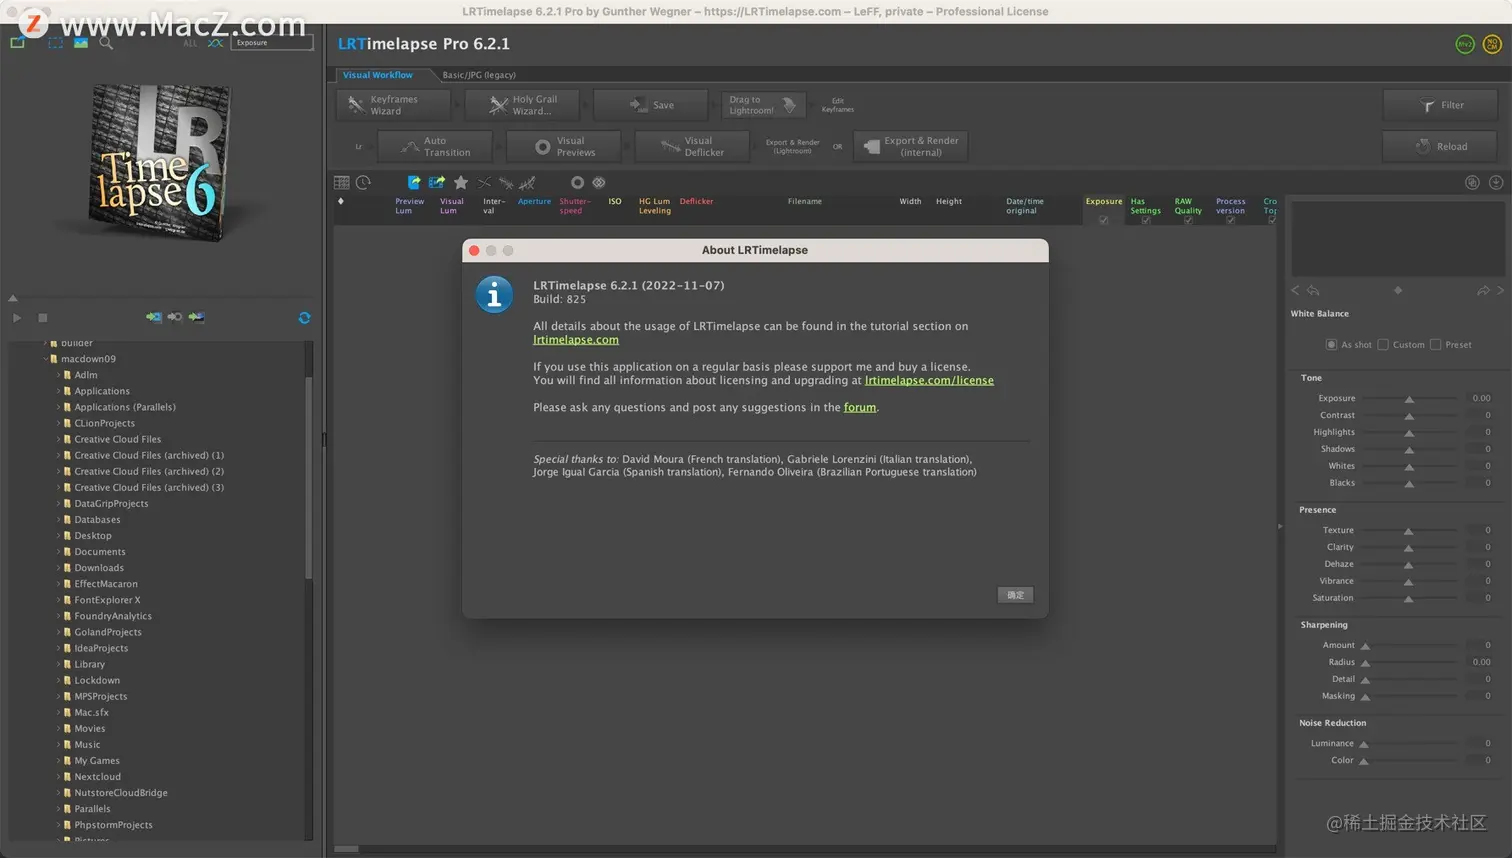This screenshot has width=1512, height=858.
Task: Toggle the Exposure column checkbox
Action: (1104, 220)
